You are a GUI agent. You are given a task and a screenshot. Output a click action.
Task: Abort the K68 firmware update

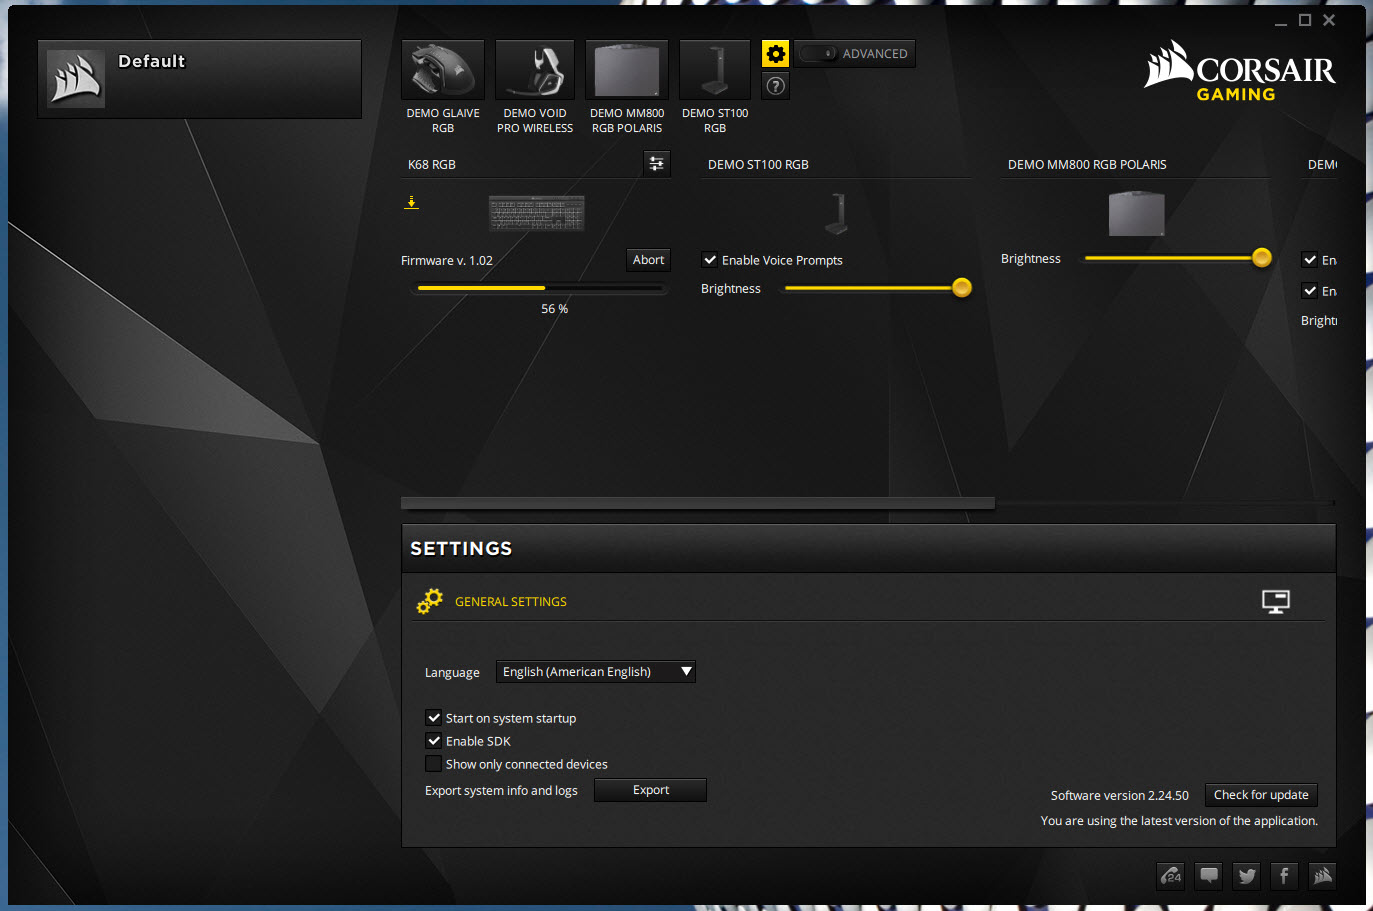coord(648,260)
